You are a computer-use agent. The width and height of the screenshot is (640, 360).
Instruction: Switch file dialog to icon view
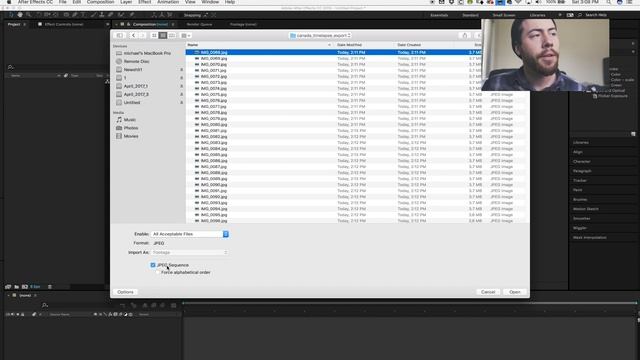(154, 36)
